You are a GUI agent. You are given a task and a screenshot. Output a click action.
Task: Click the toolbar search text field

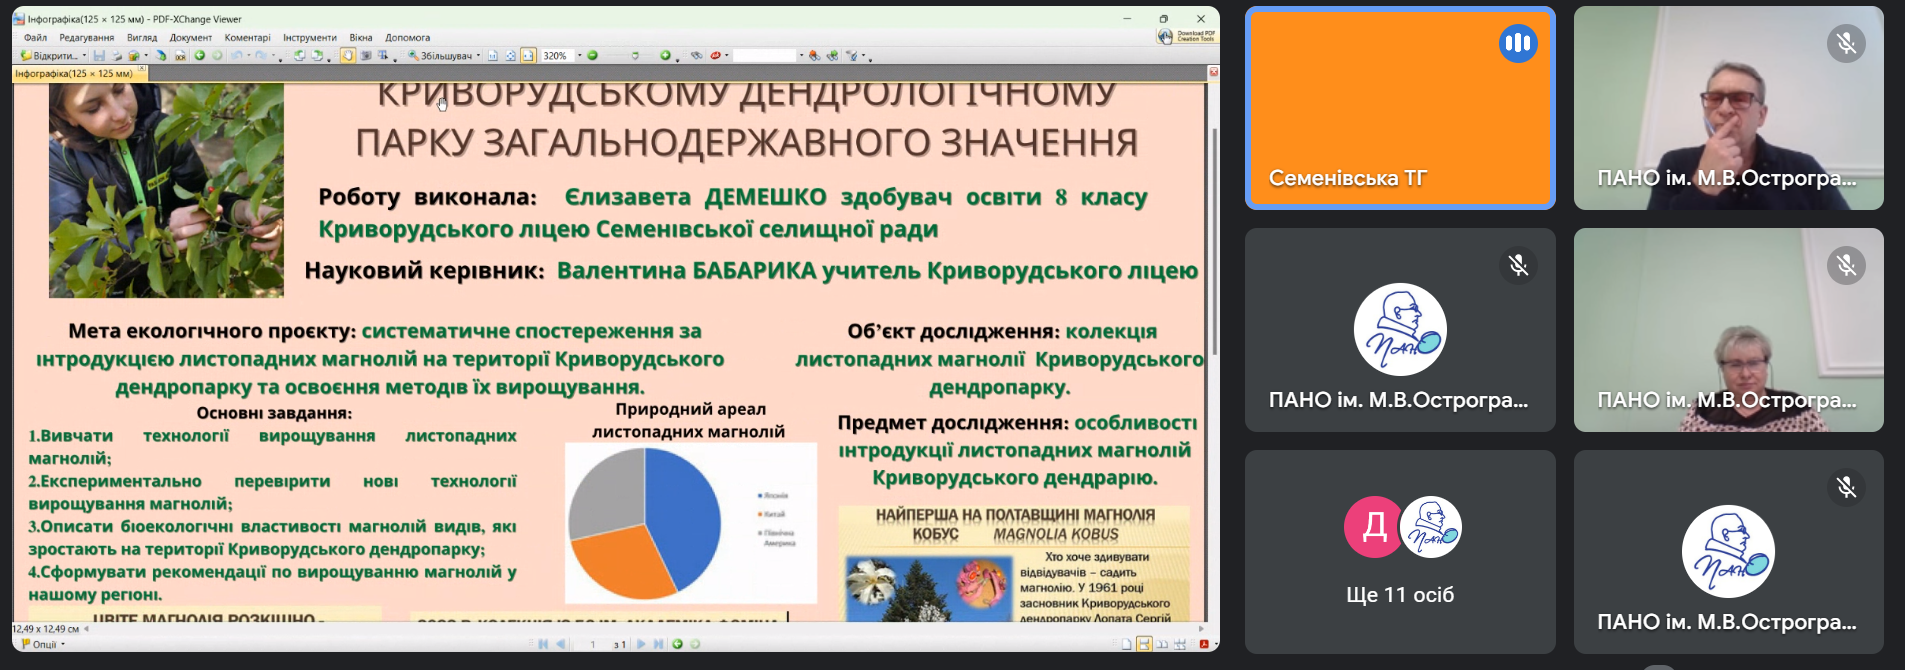click(765, 56)
